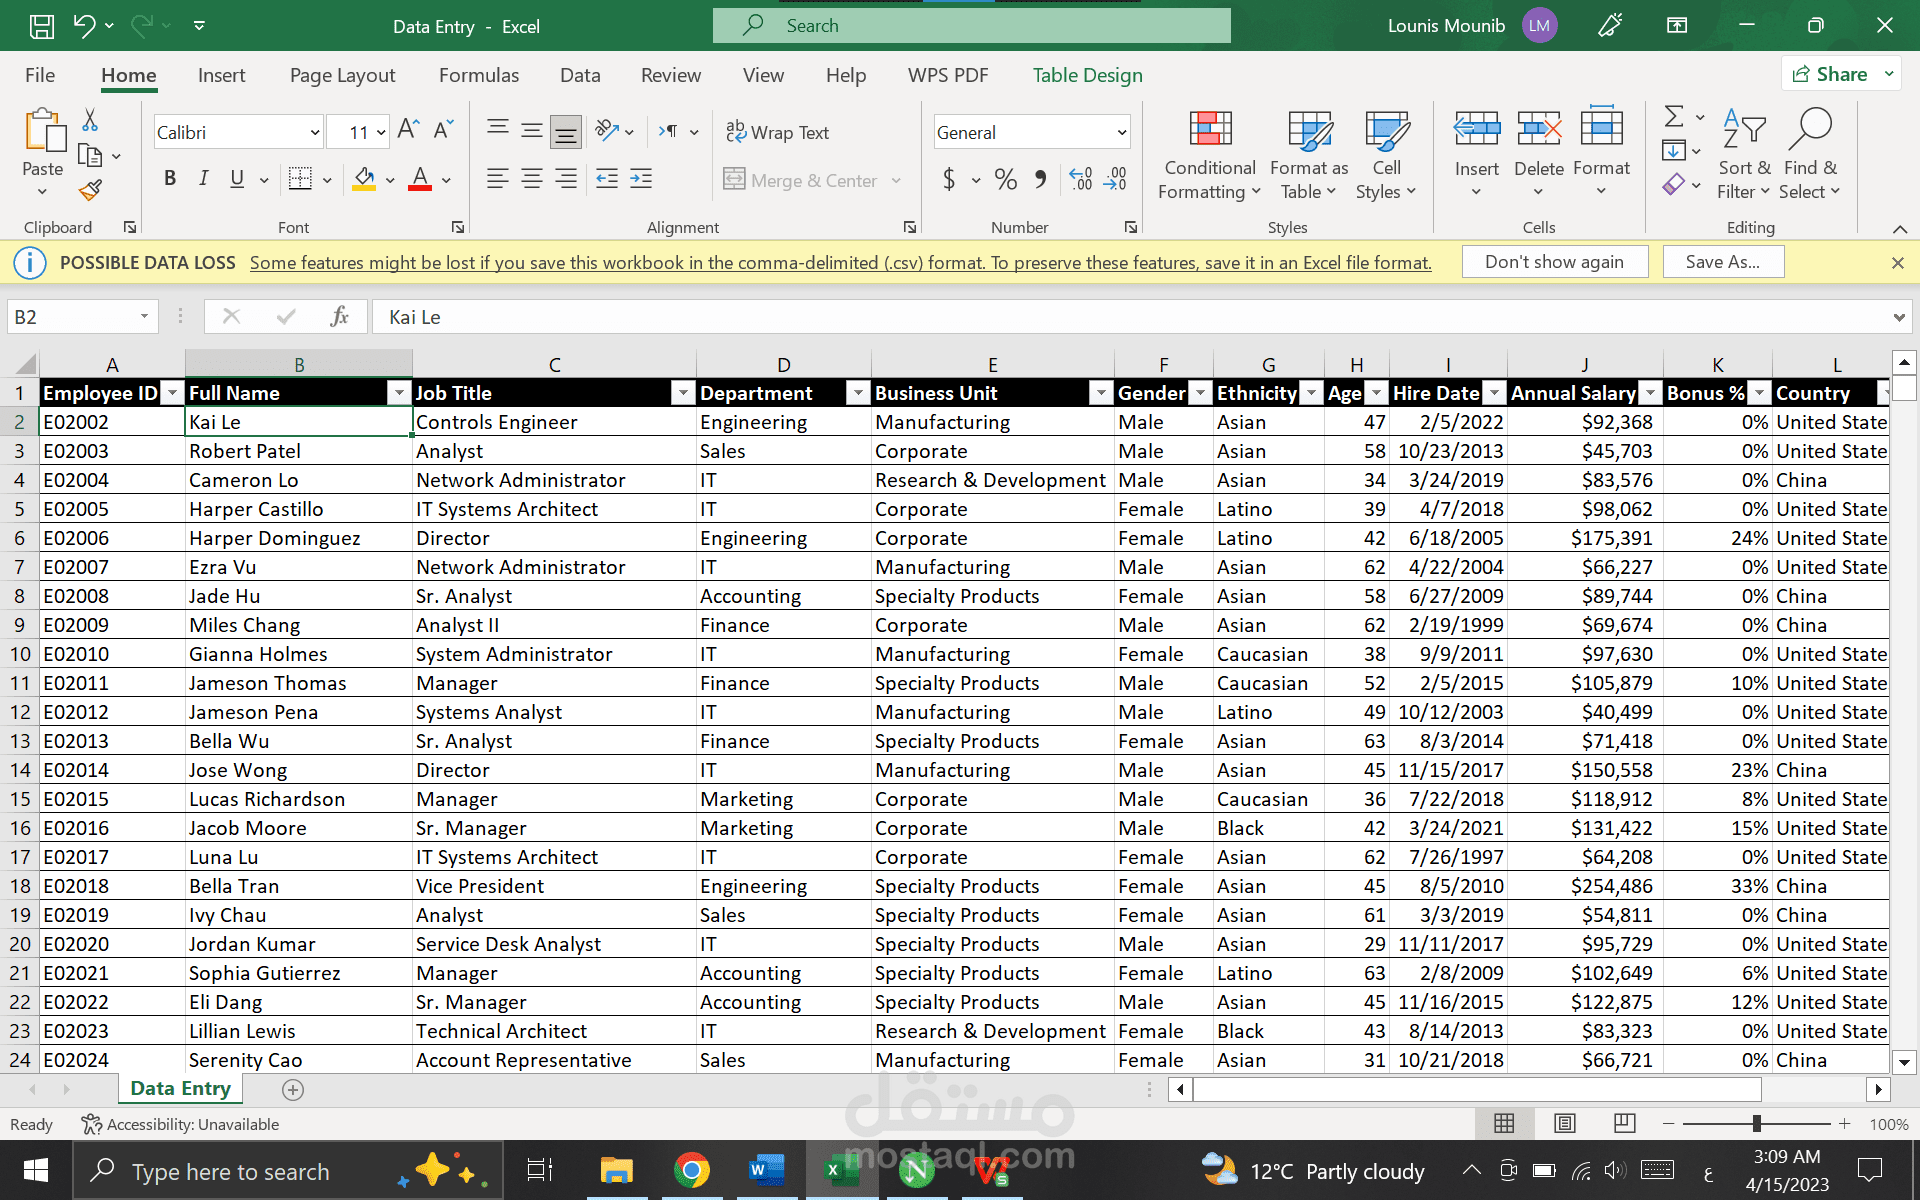Screen dimensions: 1920x1200
Task: Center text horizontally in the cell
Action: point(532,179)
